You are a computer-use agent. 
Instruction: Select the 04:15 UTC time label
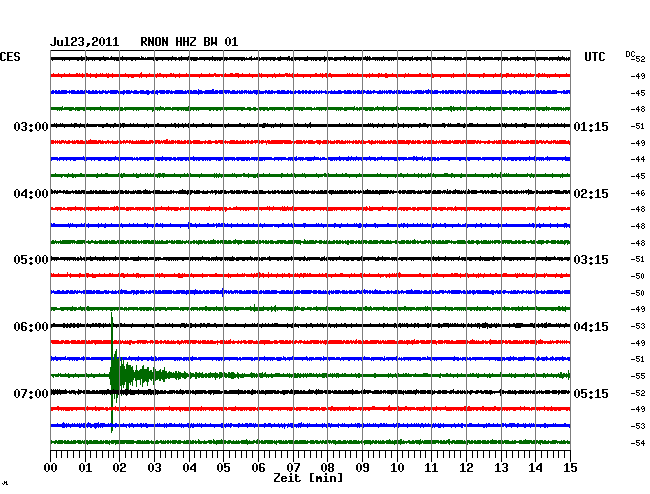(591, 327)
